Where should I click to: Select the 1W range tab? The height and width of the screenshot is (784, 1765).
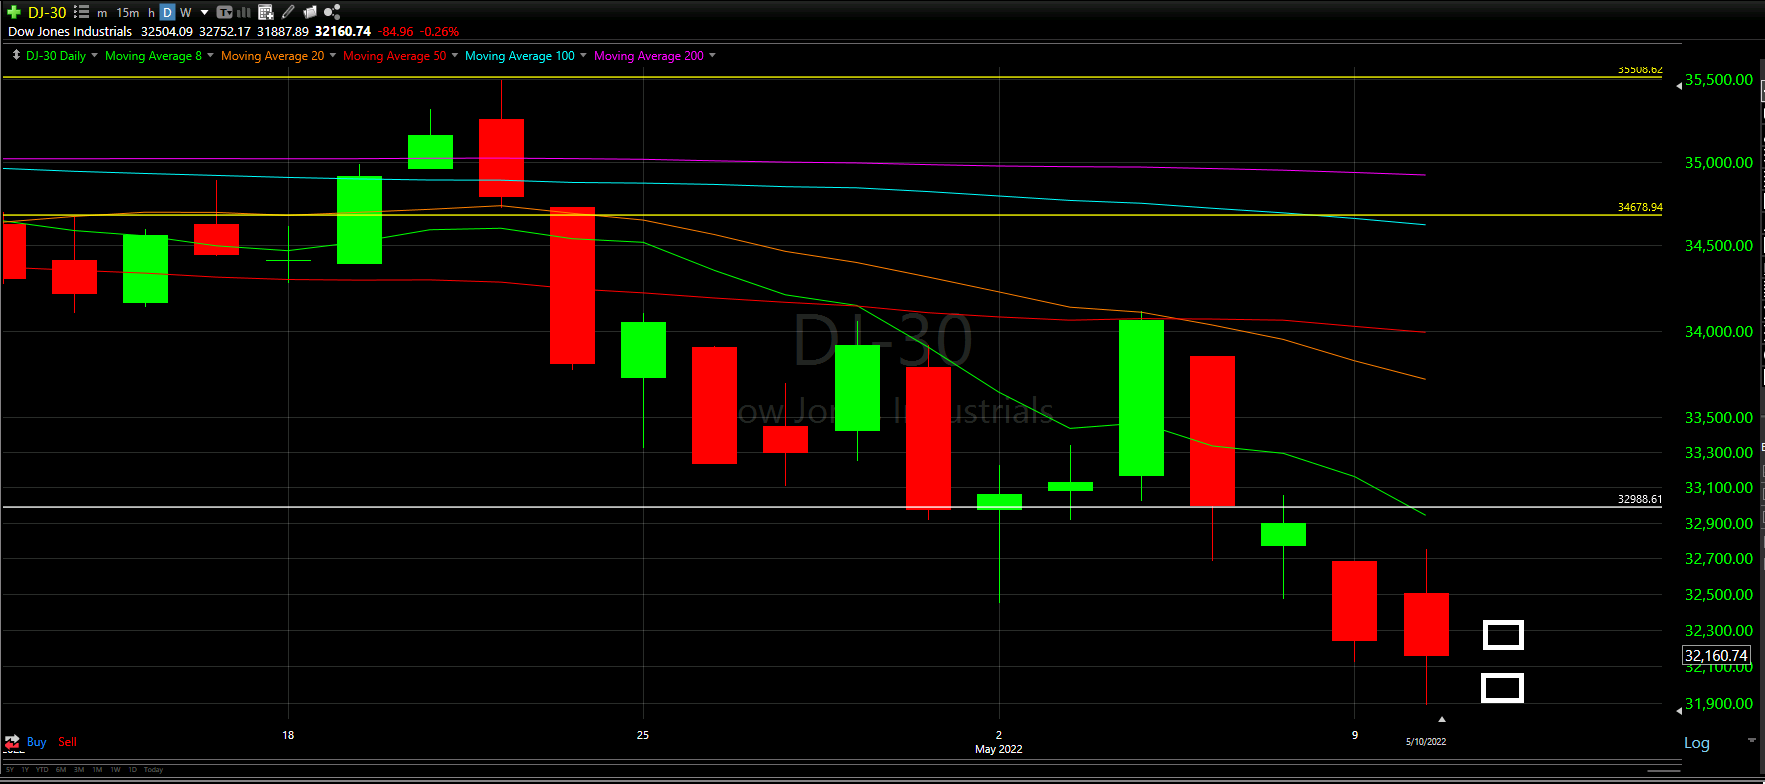pyautogui.click(x=115, y=770)
